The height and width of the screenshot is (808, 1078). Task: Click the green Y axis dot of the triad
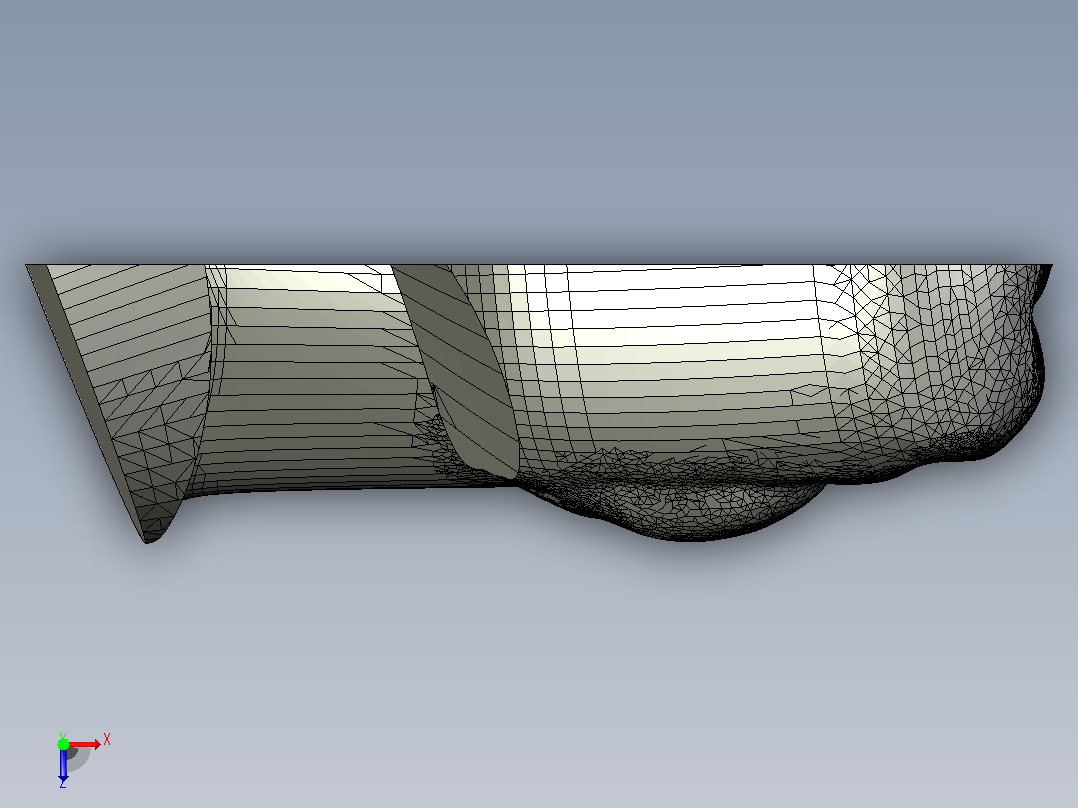pyautogui.click(x=63, y=744)
